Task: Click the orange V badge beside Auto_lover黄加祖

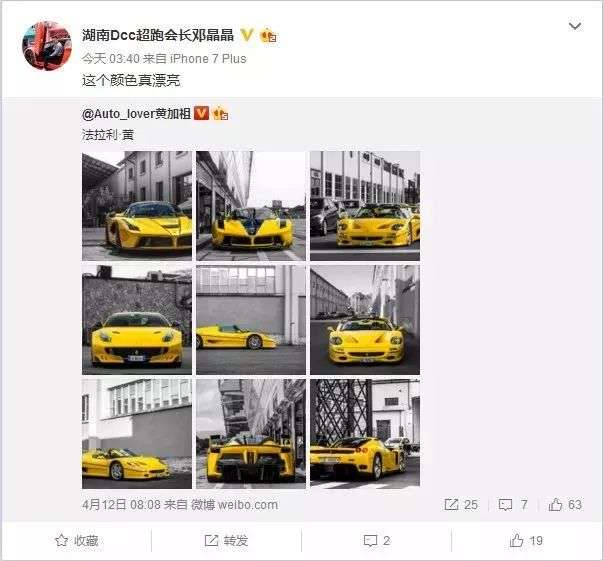Action: pyautogui.click(x=201, y=113)
